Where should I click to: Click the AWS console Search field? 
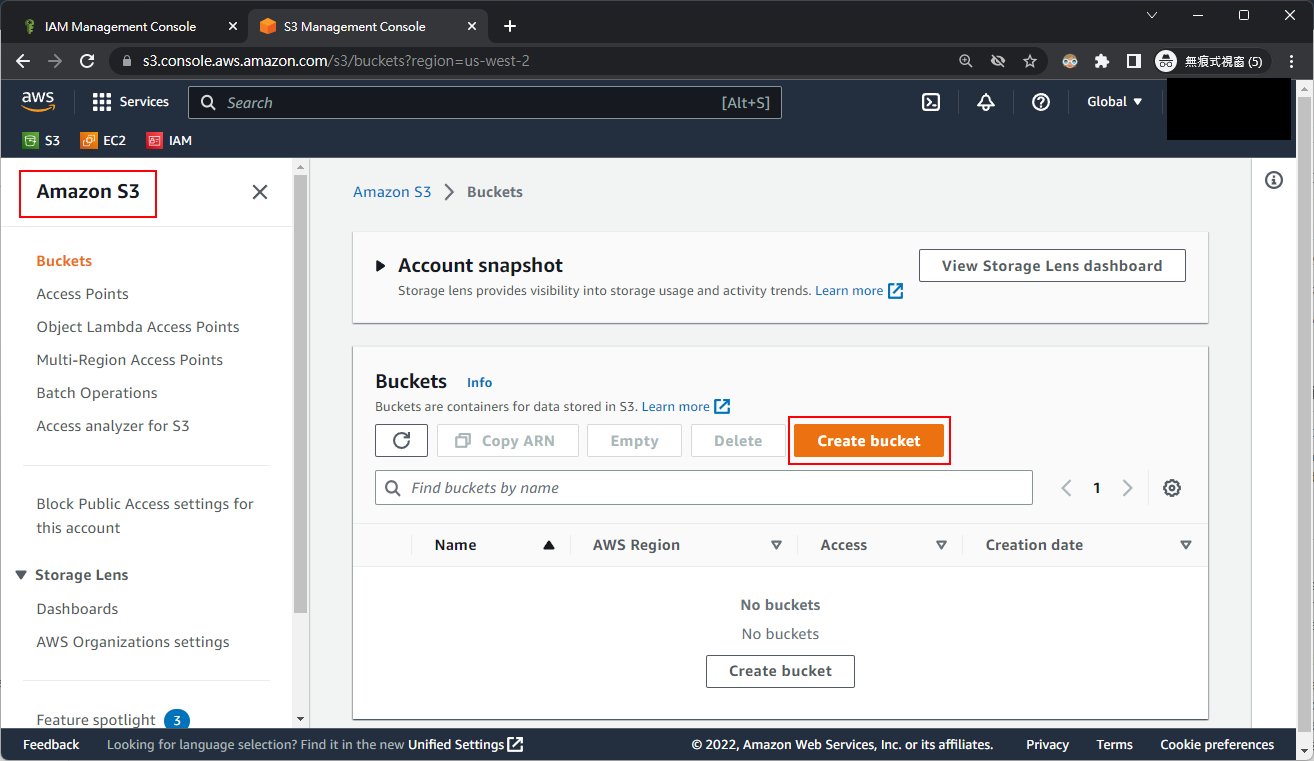click(485, 102)
